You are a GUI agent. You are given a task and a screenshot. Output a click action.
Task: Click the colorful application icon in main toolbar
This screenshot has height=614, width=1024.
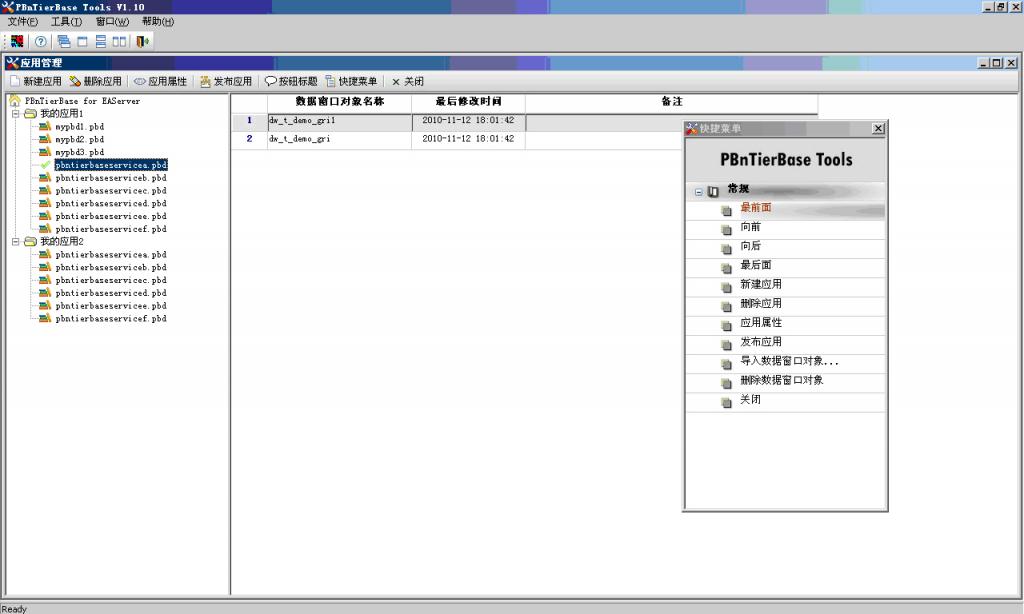pos(17,41)
